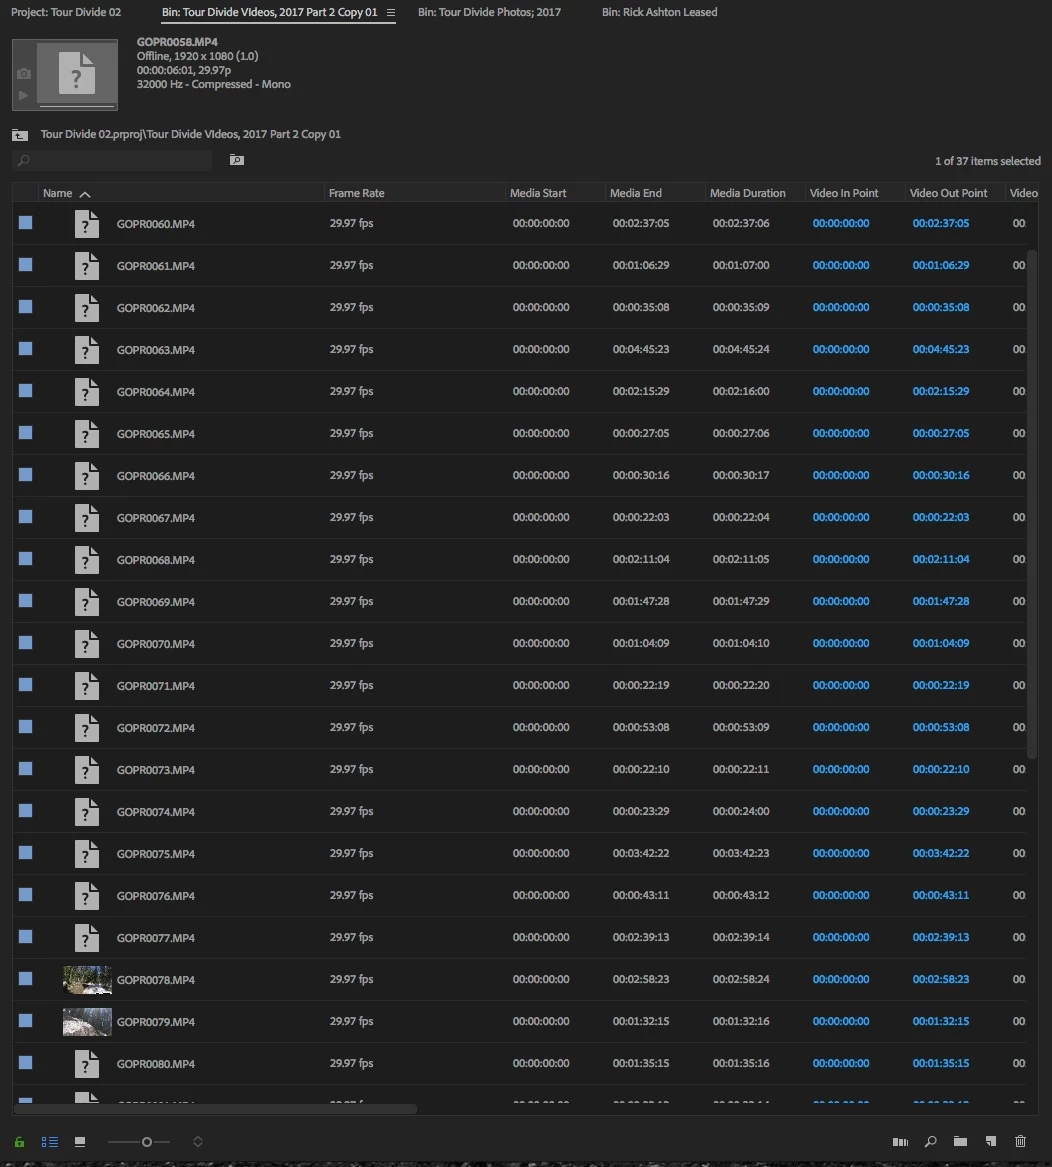Select clip GOPR0068.MP4

point(156,560)
